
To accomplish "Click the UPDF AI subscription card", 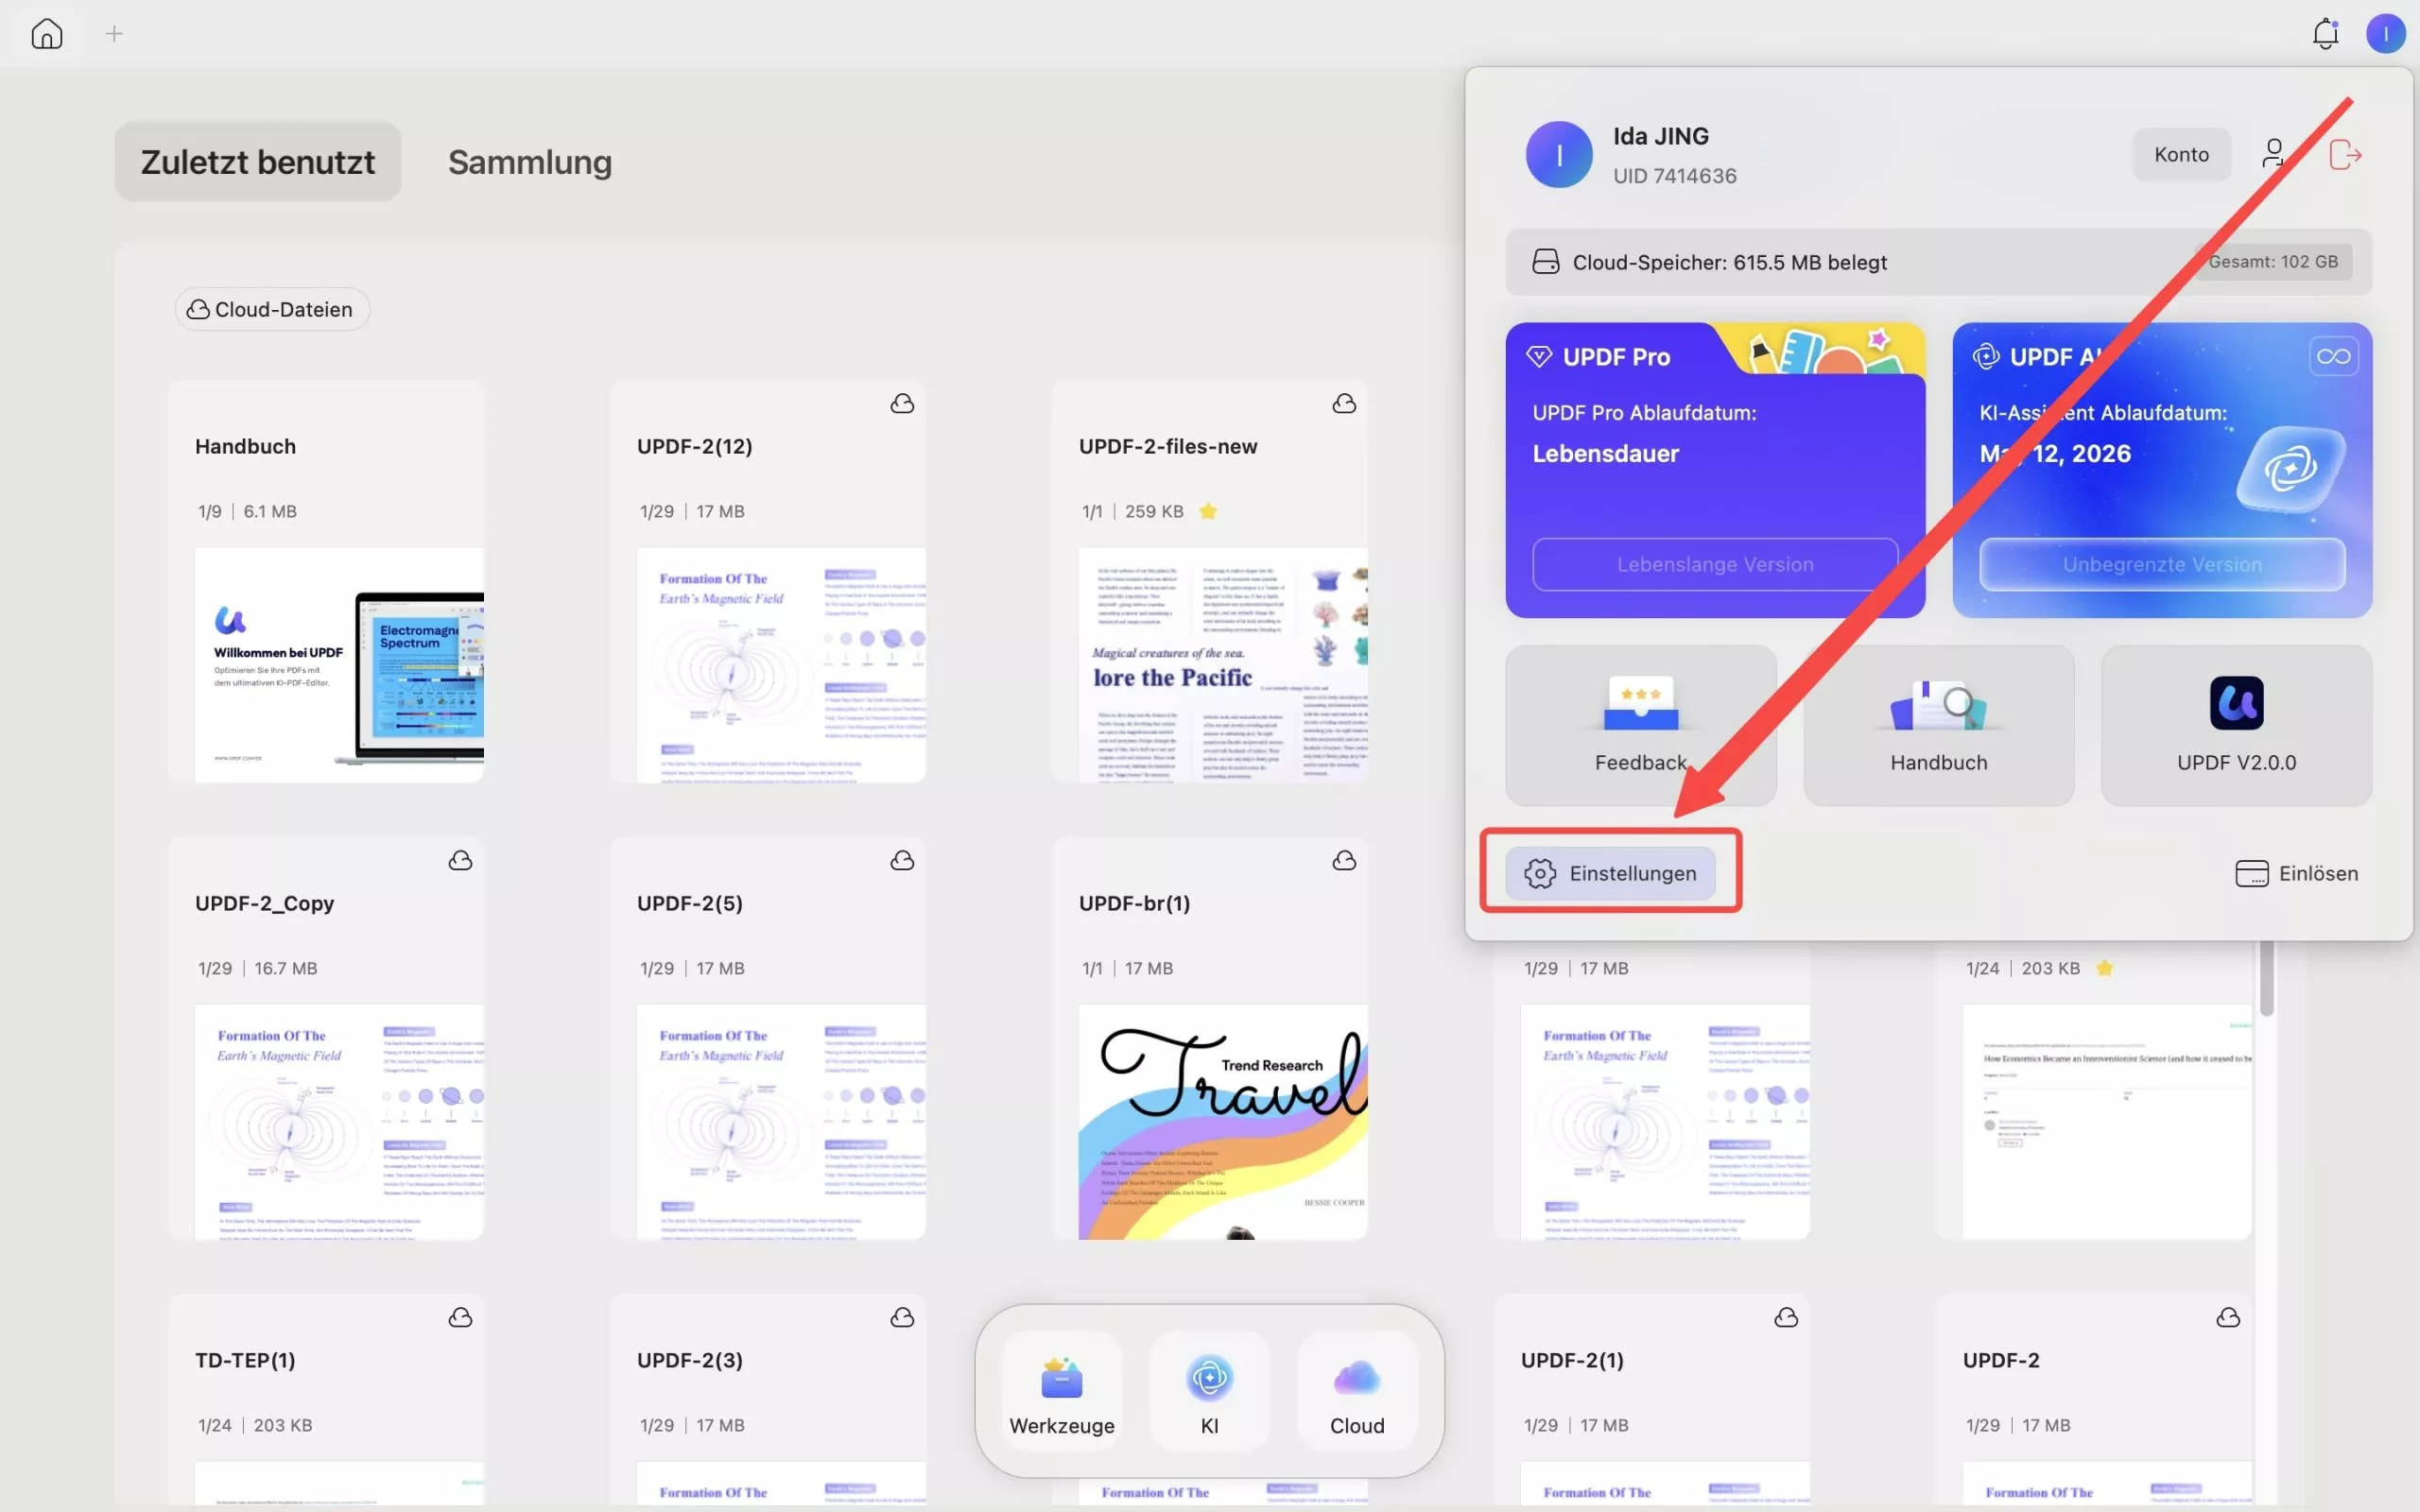I will (x=2162, y=470).
